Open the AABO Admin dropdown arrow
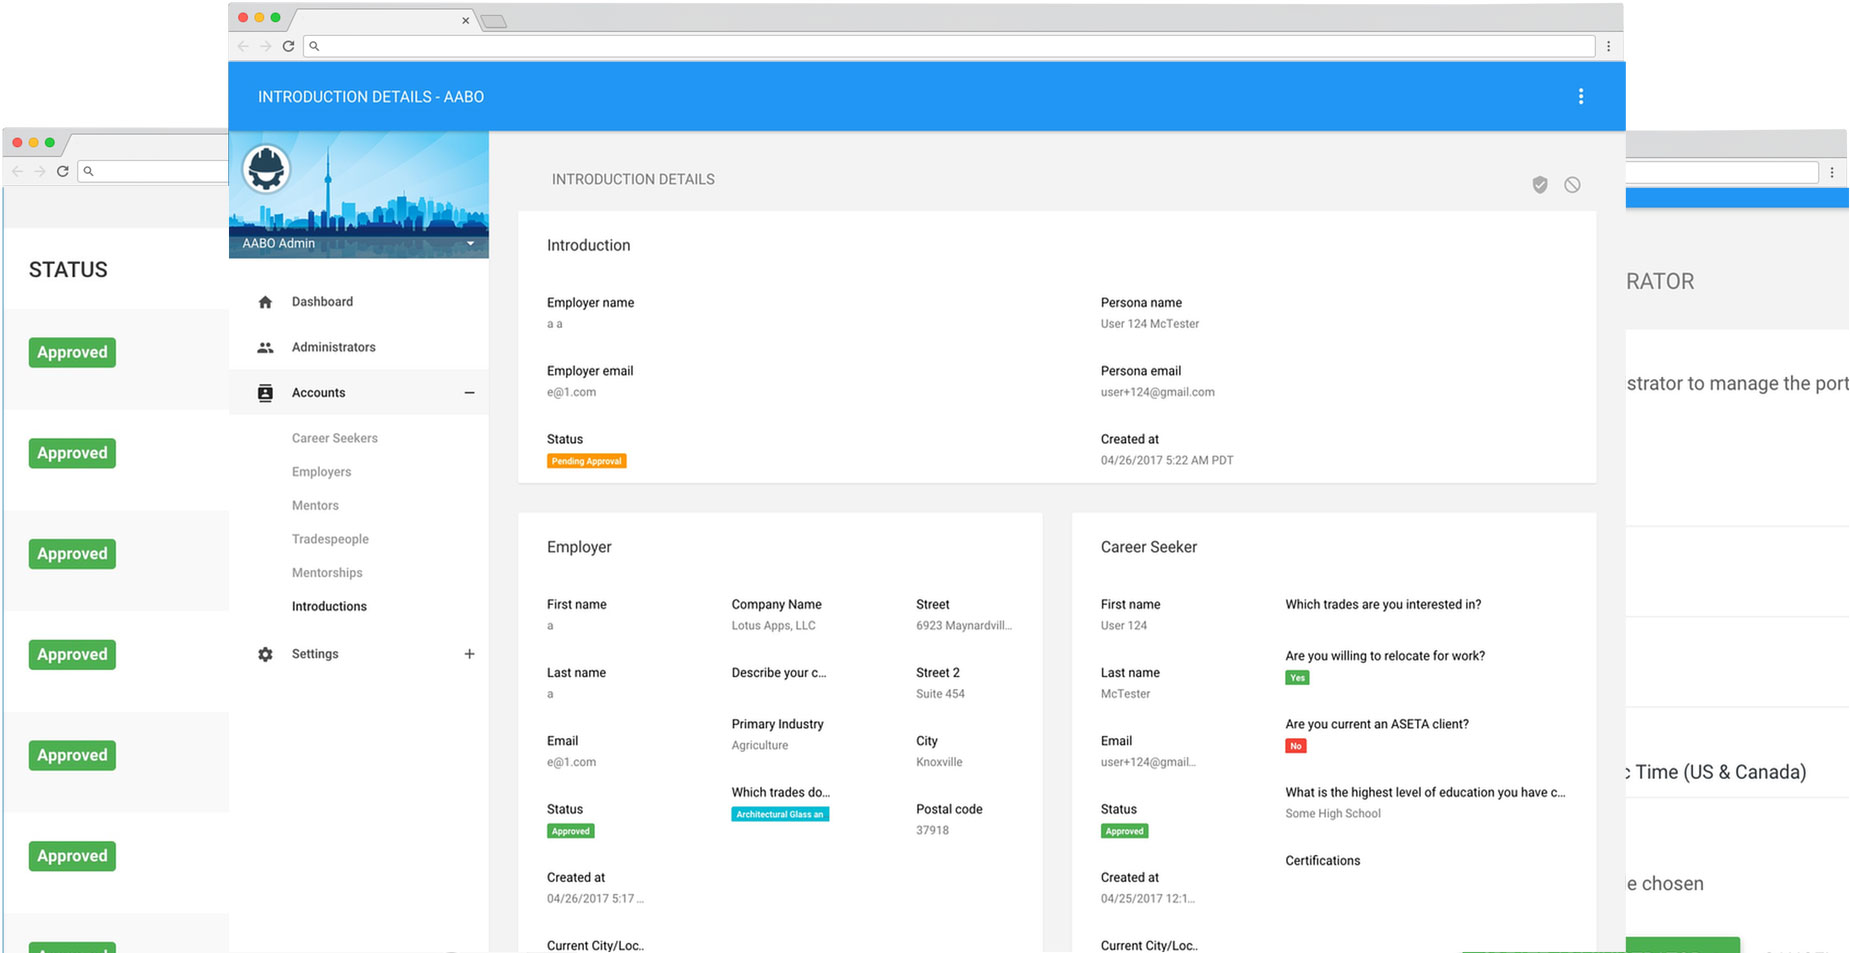The width and height of the screenshot is (1850, 953). (470, 244)
